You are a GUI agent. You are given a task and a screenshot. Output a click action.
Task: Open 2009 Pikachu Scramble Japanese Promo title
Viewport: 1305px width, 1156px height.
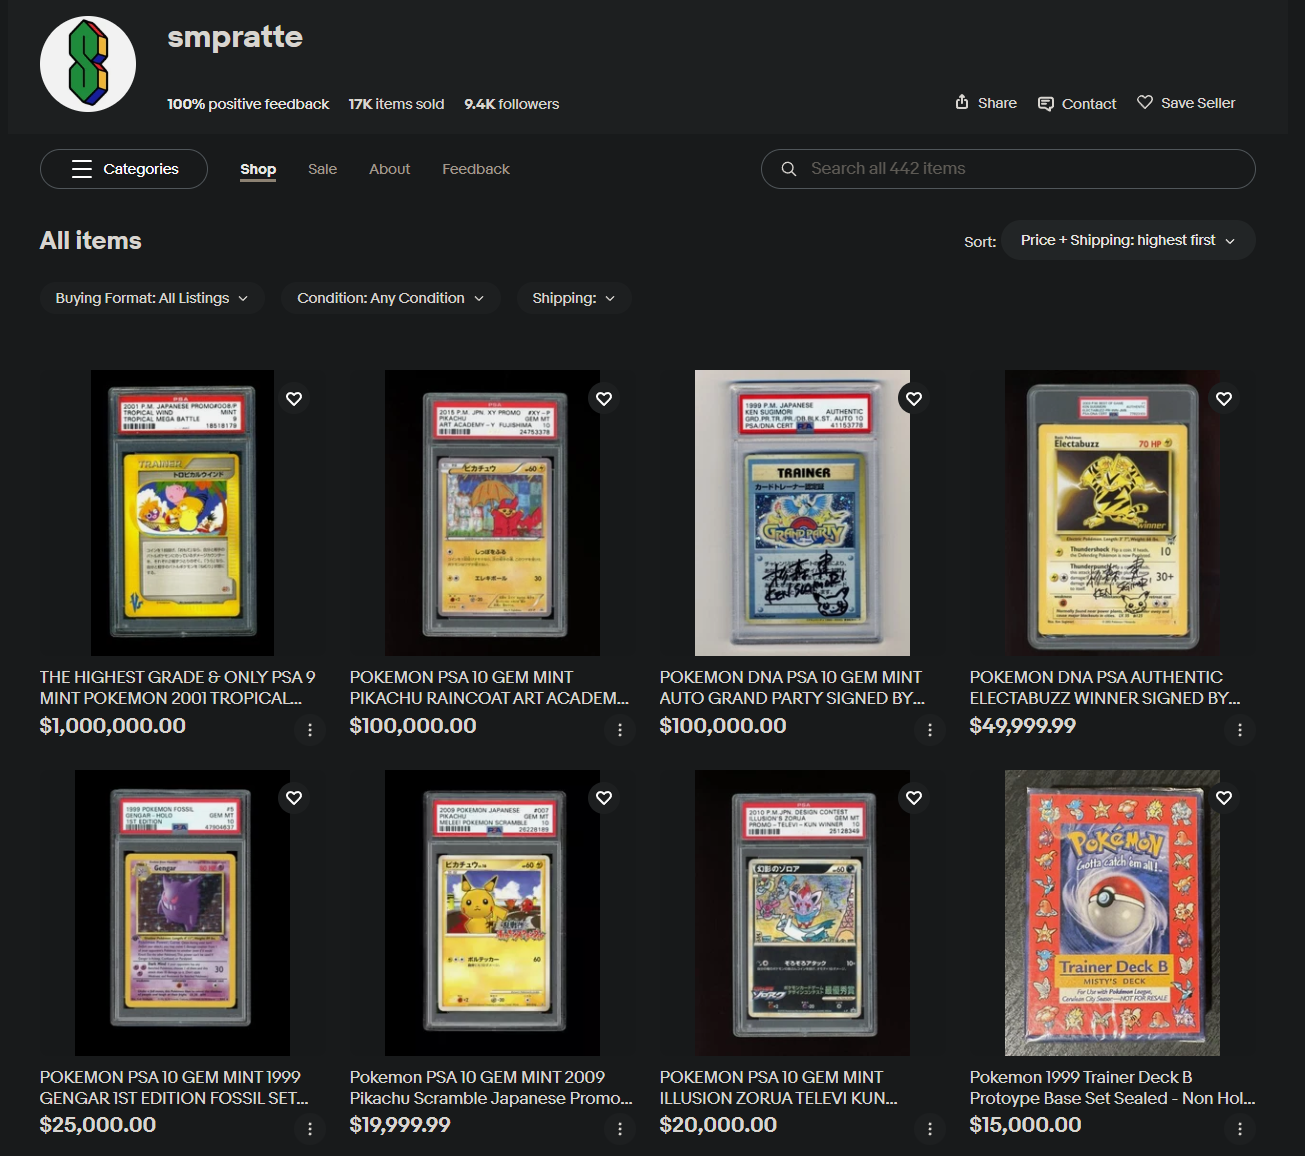(x=491, y=1087)
